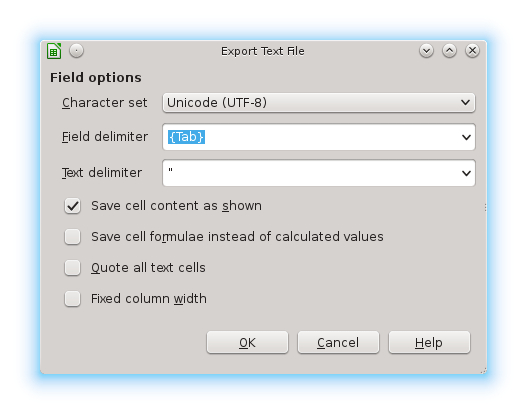This screenshot has width=527, height=414.
Task: Click the resize grip at dialog corner
Action: [x=483, y=371]
